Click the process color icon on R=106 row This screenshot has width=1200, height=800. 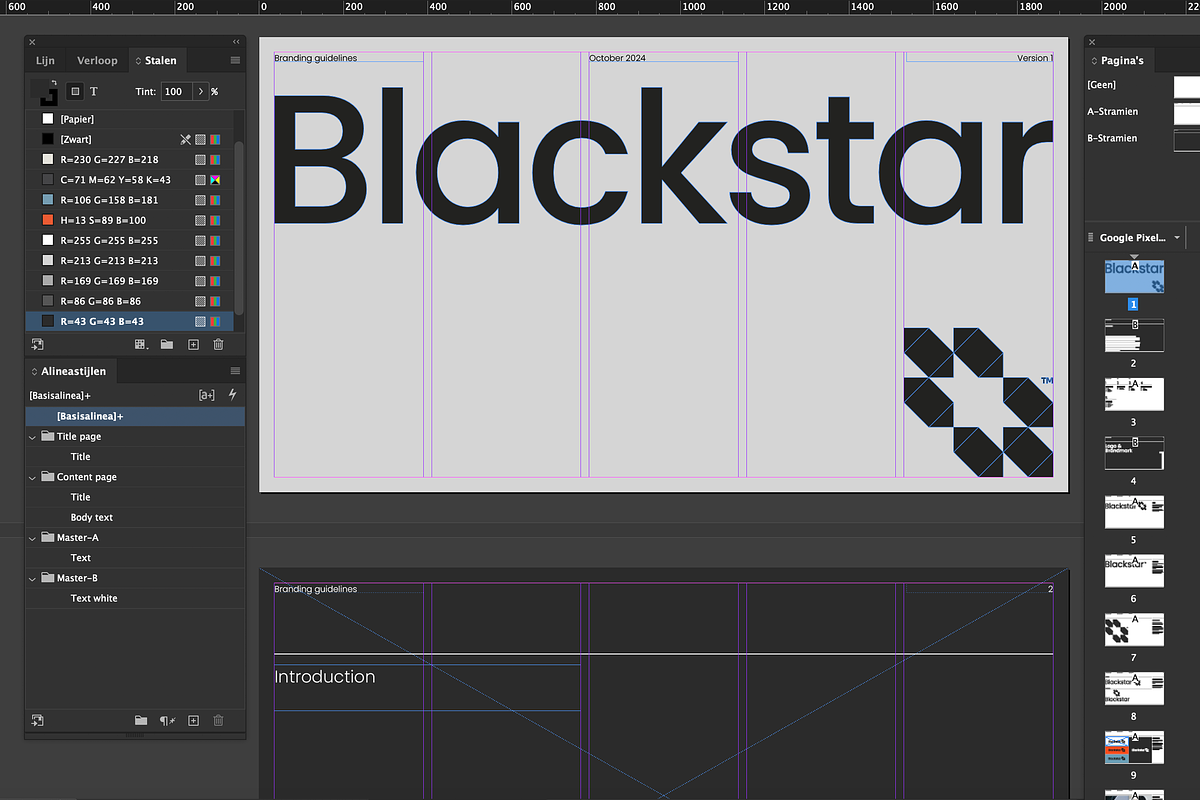click(200, 200)
